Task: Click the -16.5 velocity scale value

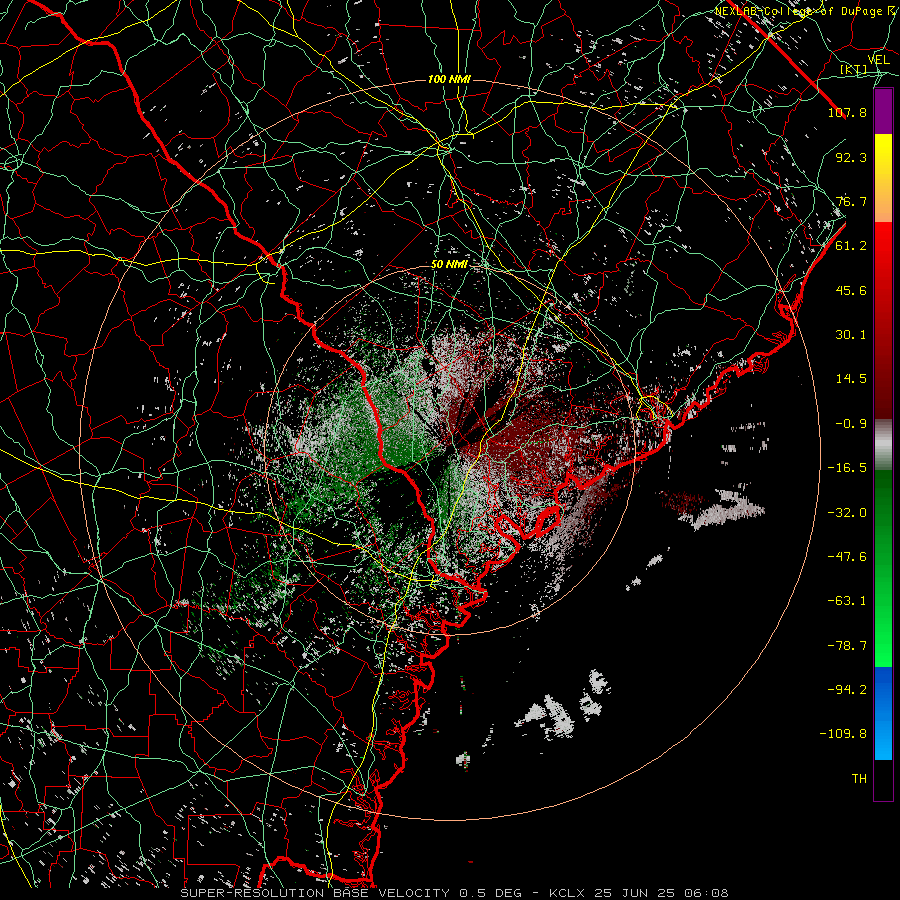Action: coord(847,468)
